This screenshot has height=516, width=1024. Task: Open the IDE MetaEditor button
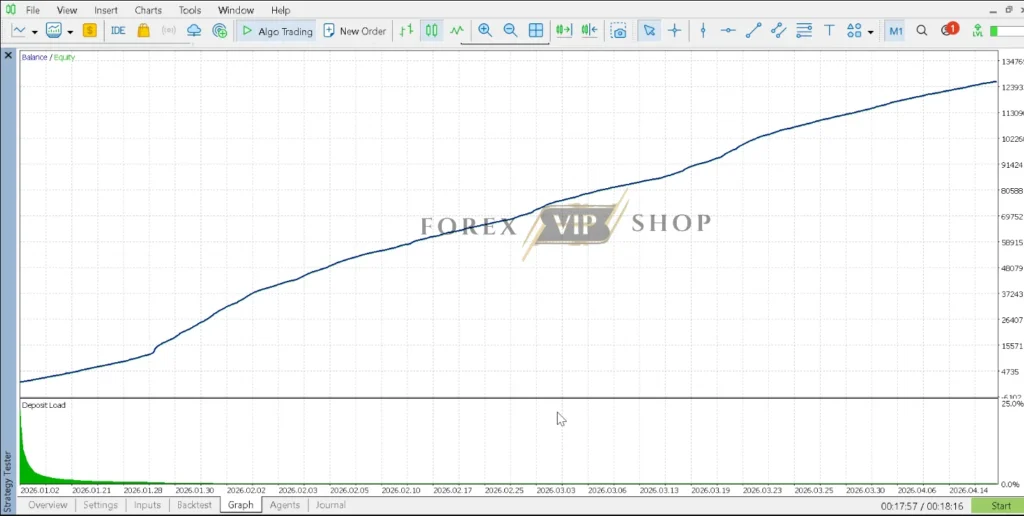pos(118,31)
